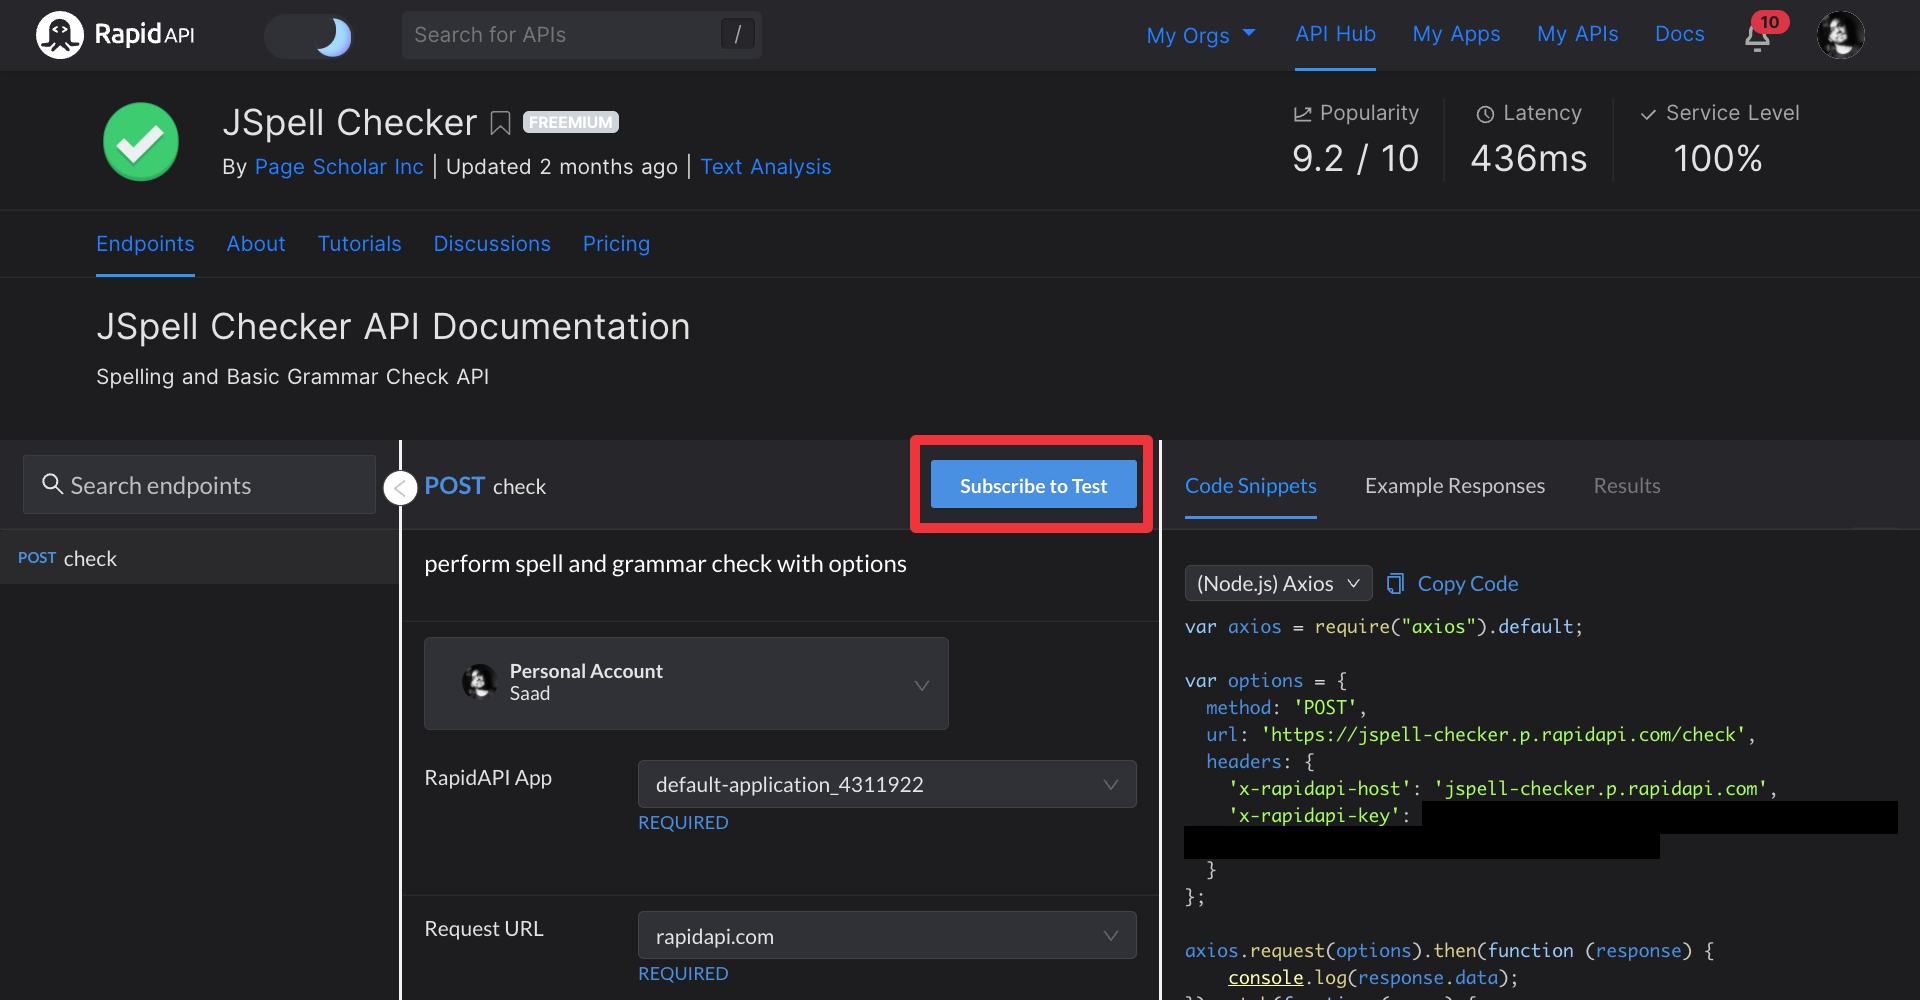Bookmark the JSpell Checker API
The width and height of the screenshot is (1920, 1000).
(x=500, y=123)
